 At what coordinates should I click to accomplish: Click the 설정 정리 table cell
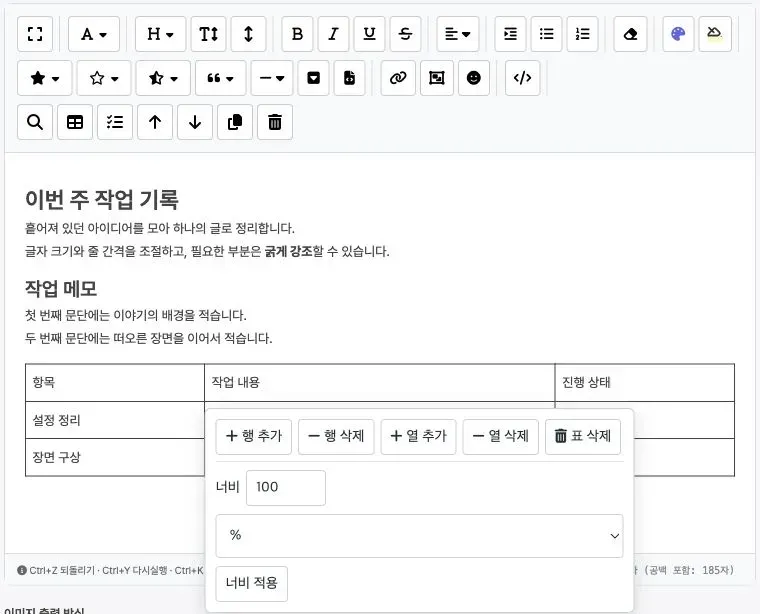tap(115, 420)
